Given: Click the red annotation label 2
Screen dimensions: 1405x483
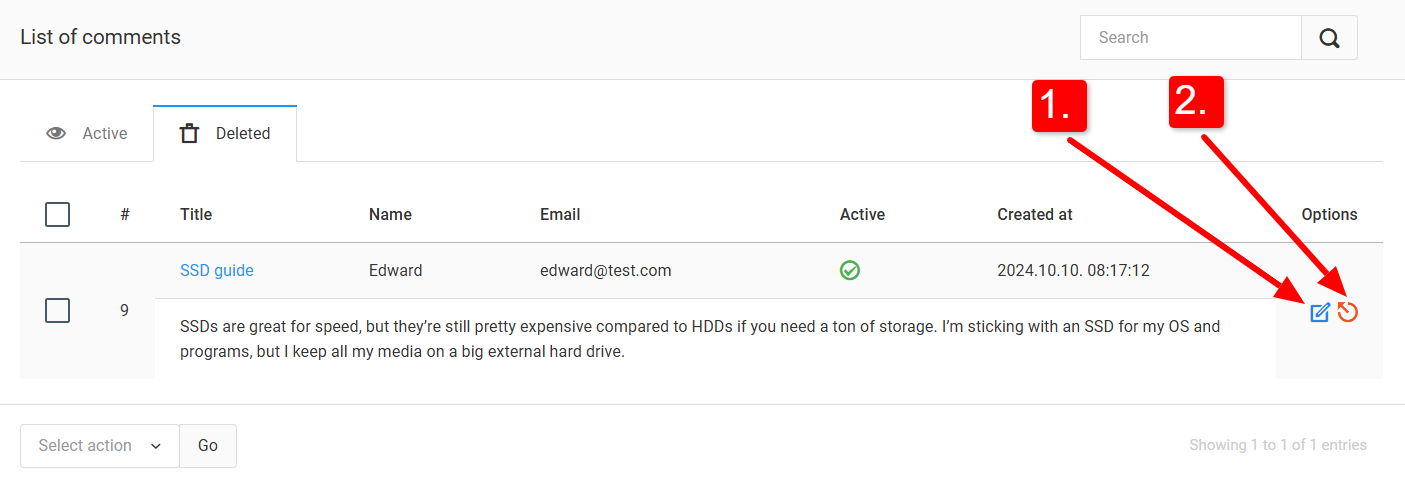Looking at the screenshot, I should coord(1196,101).
